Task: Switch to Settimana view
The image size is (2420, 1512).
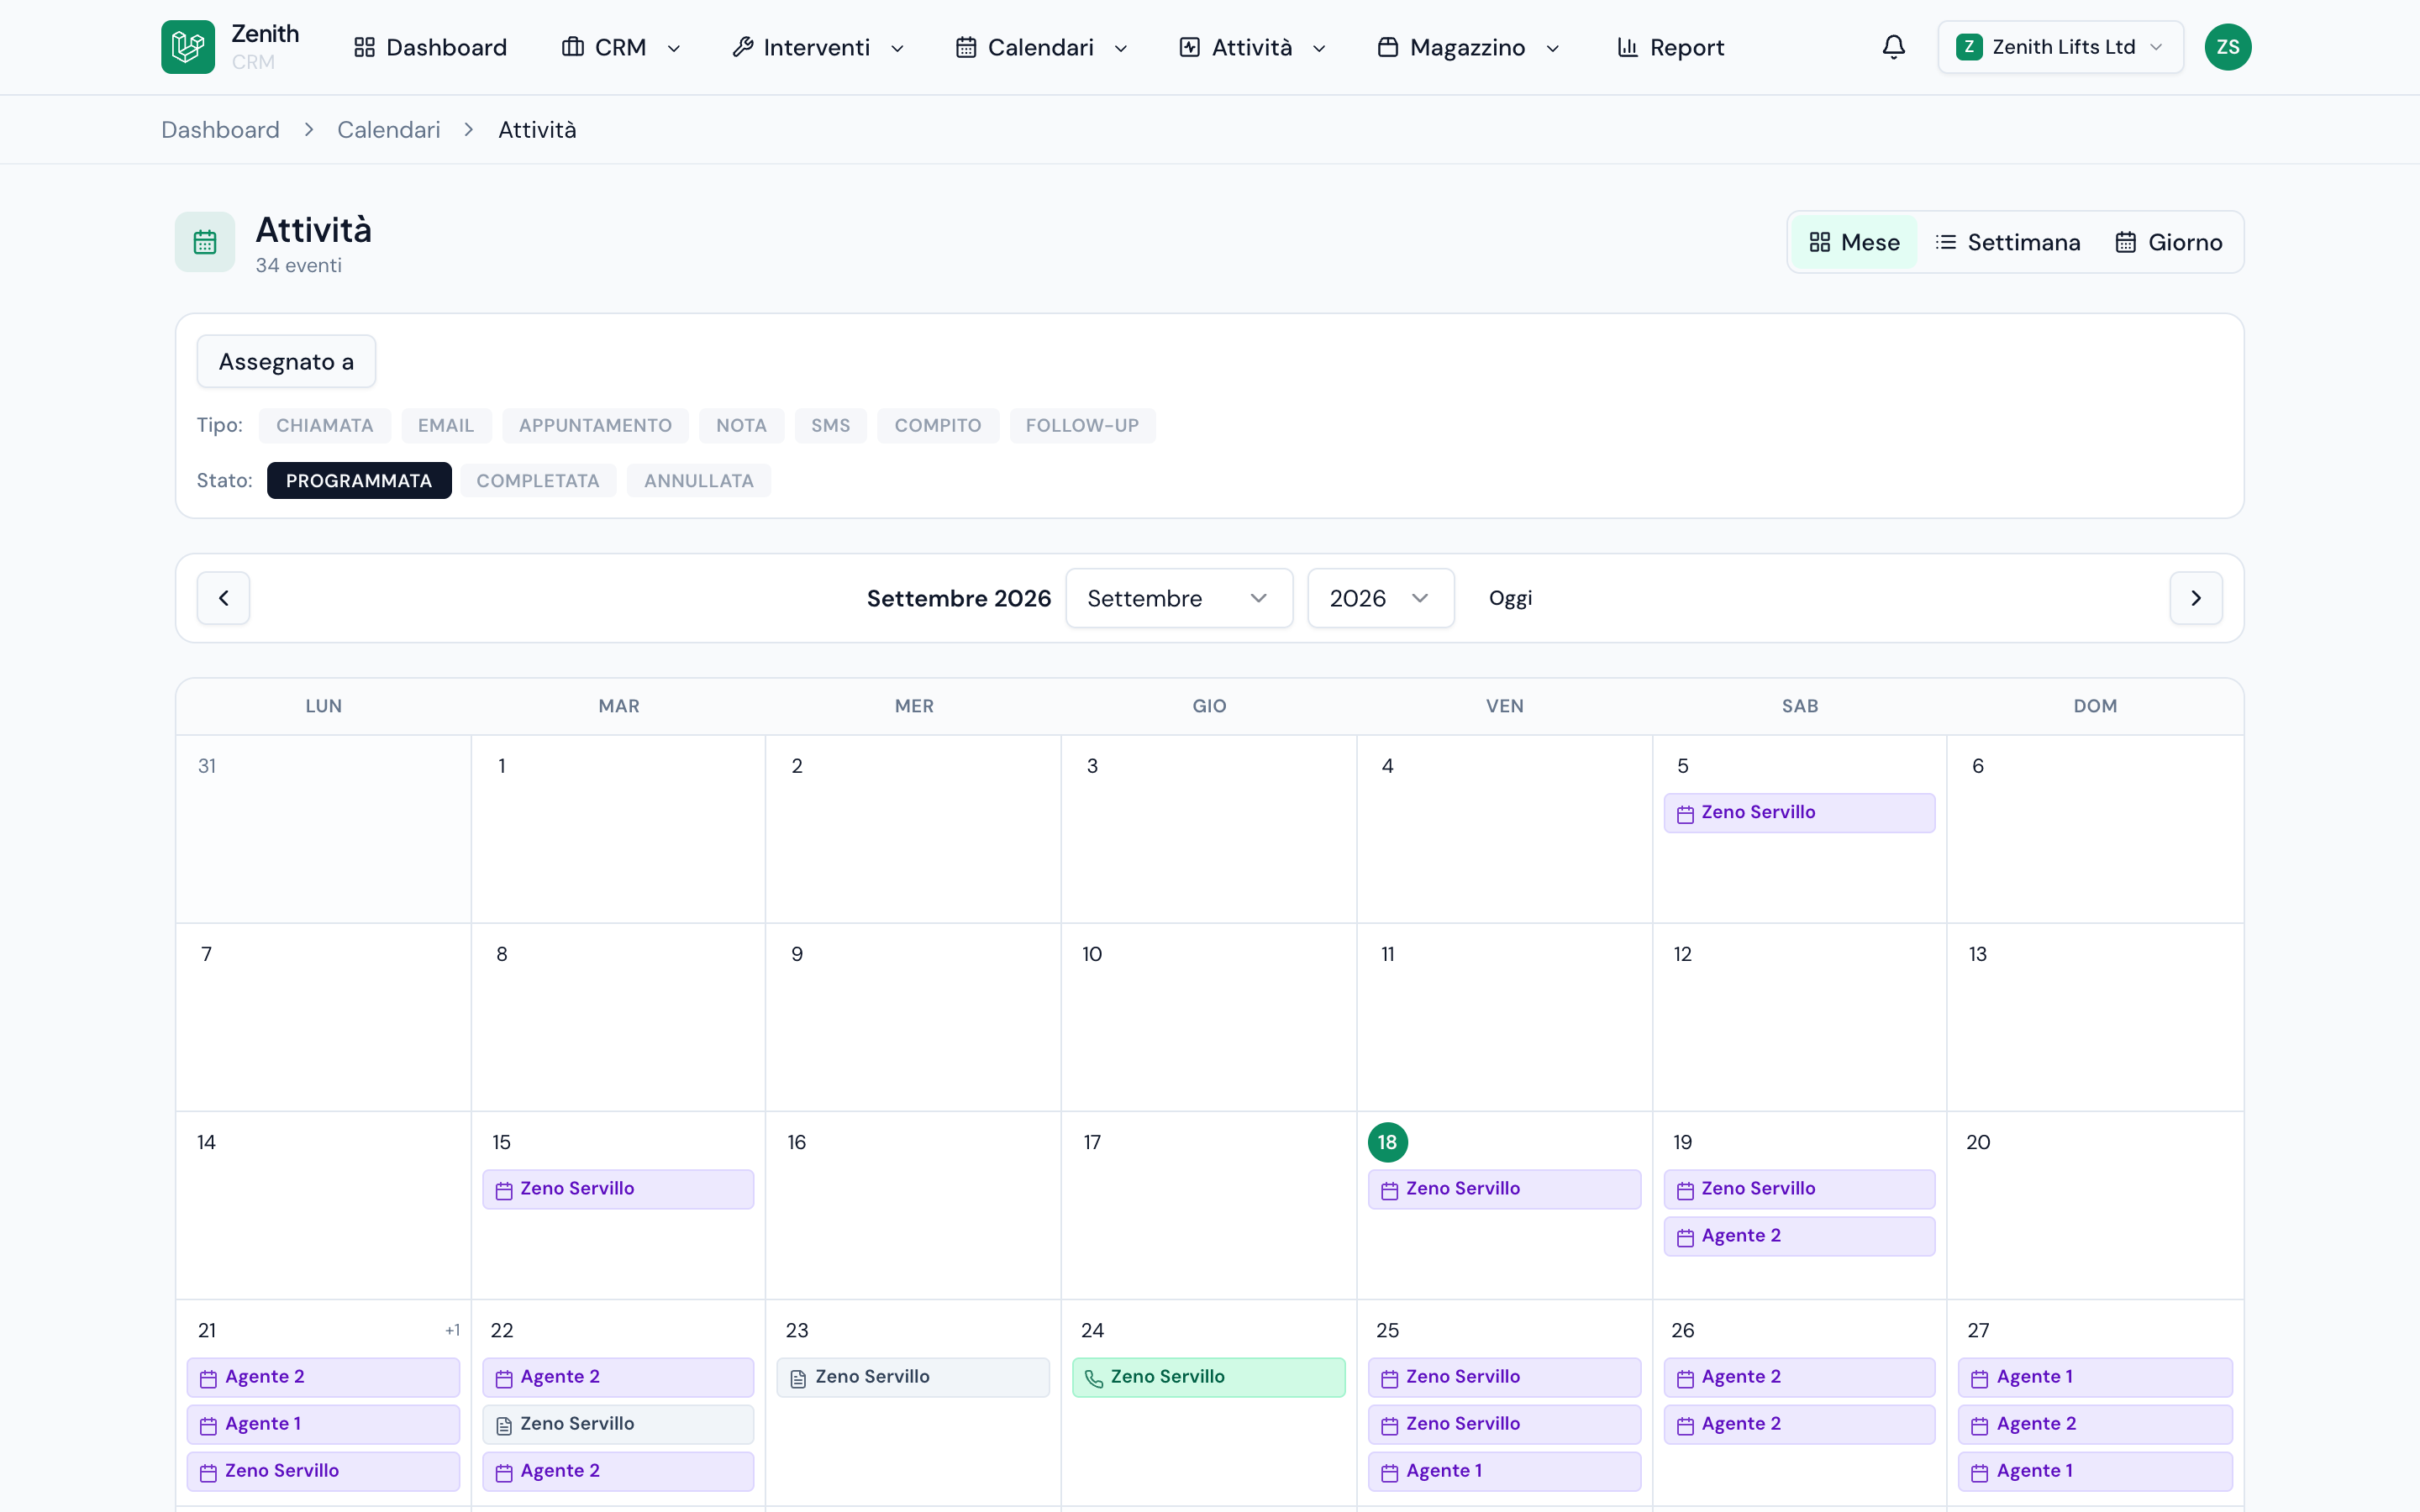Action: coord(2008,242)
